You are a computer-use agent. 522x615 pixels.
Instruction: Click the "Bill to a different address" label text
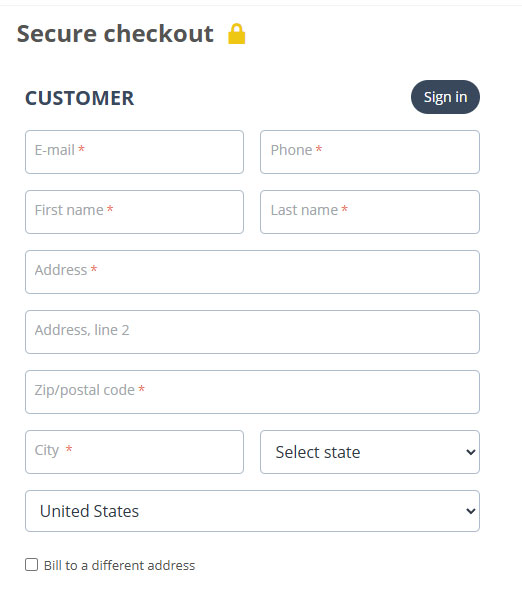[x=119, y=566]
